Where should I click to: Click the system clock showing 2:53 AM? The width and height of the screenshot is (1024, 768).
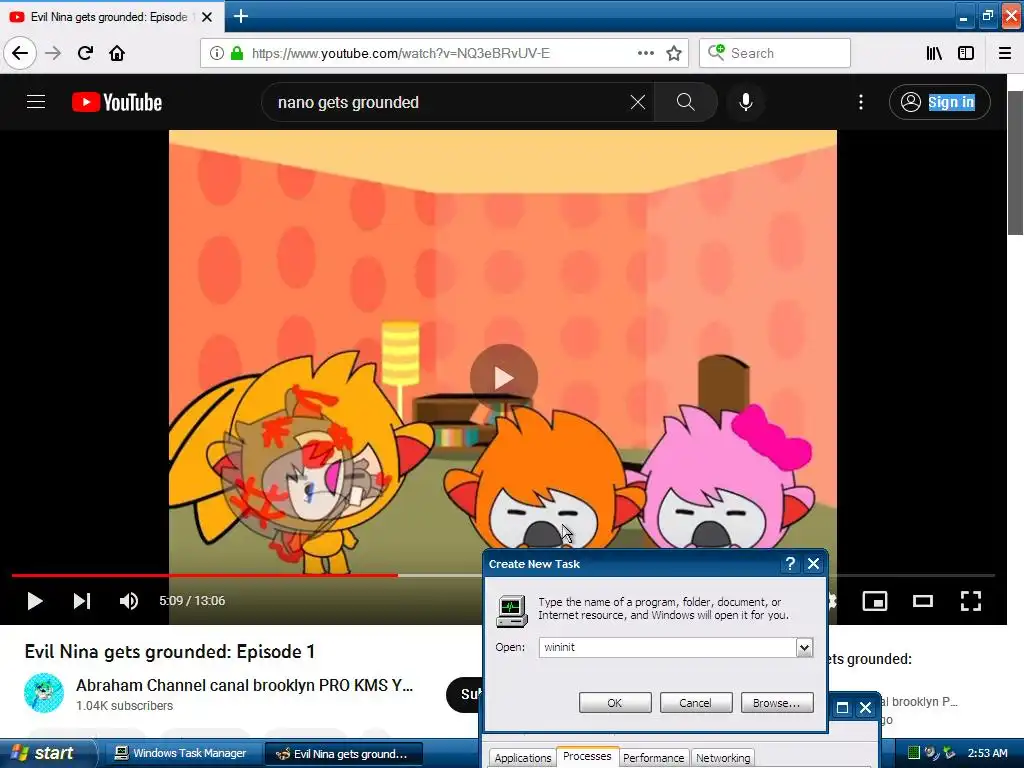[x=987, y=753]
